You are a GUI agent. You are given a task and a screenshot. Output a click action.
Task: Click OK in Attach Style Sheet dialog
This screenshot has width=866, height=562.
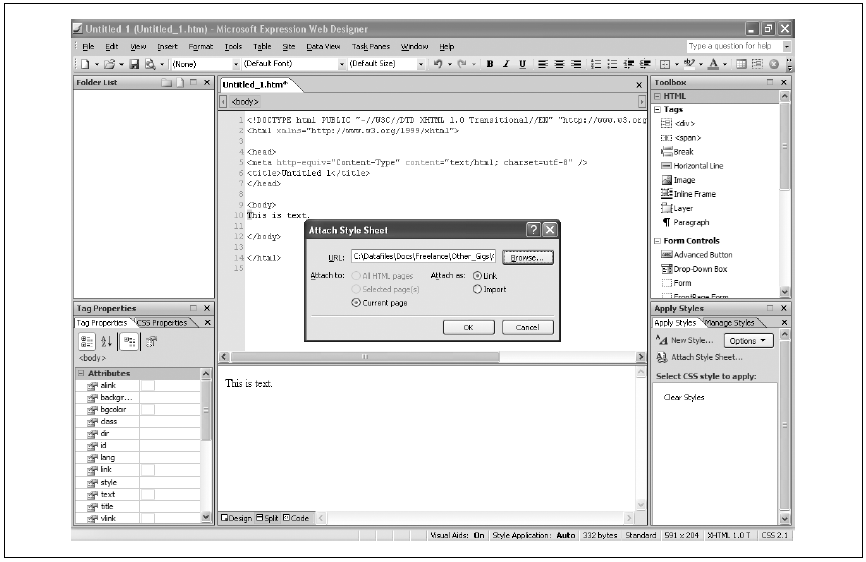[x=468, y=327]
